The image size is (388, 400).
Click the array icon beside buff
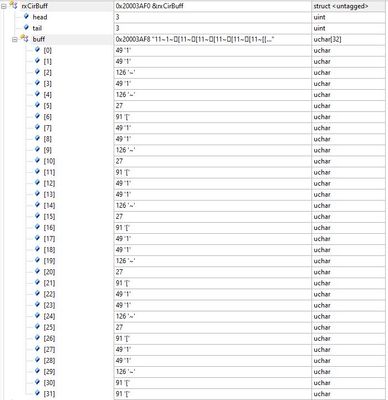tap(25, 38)
